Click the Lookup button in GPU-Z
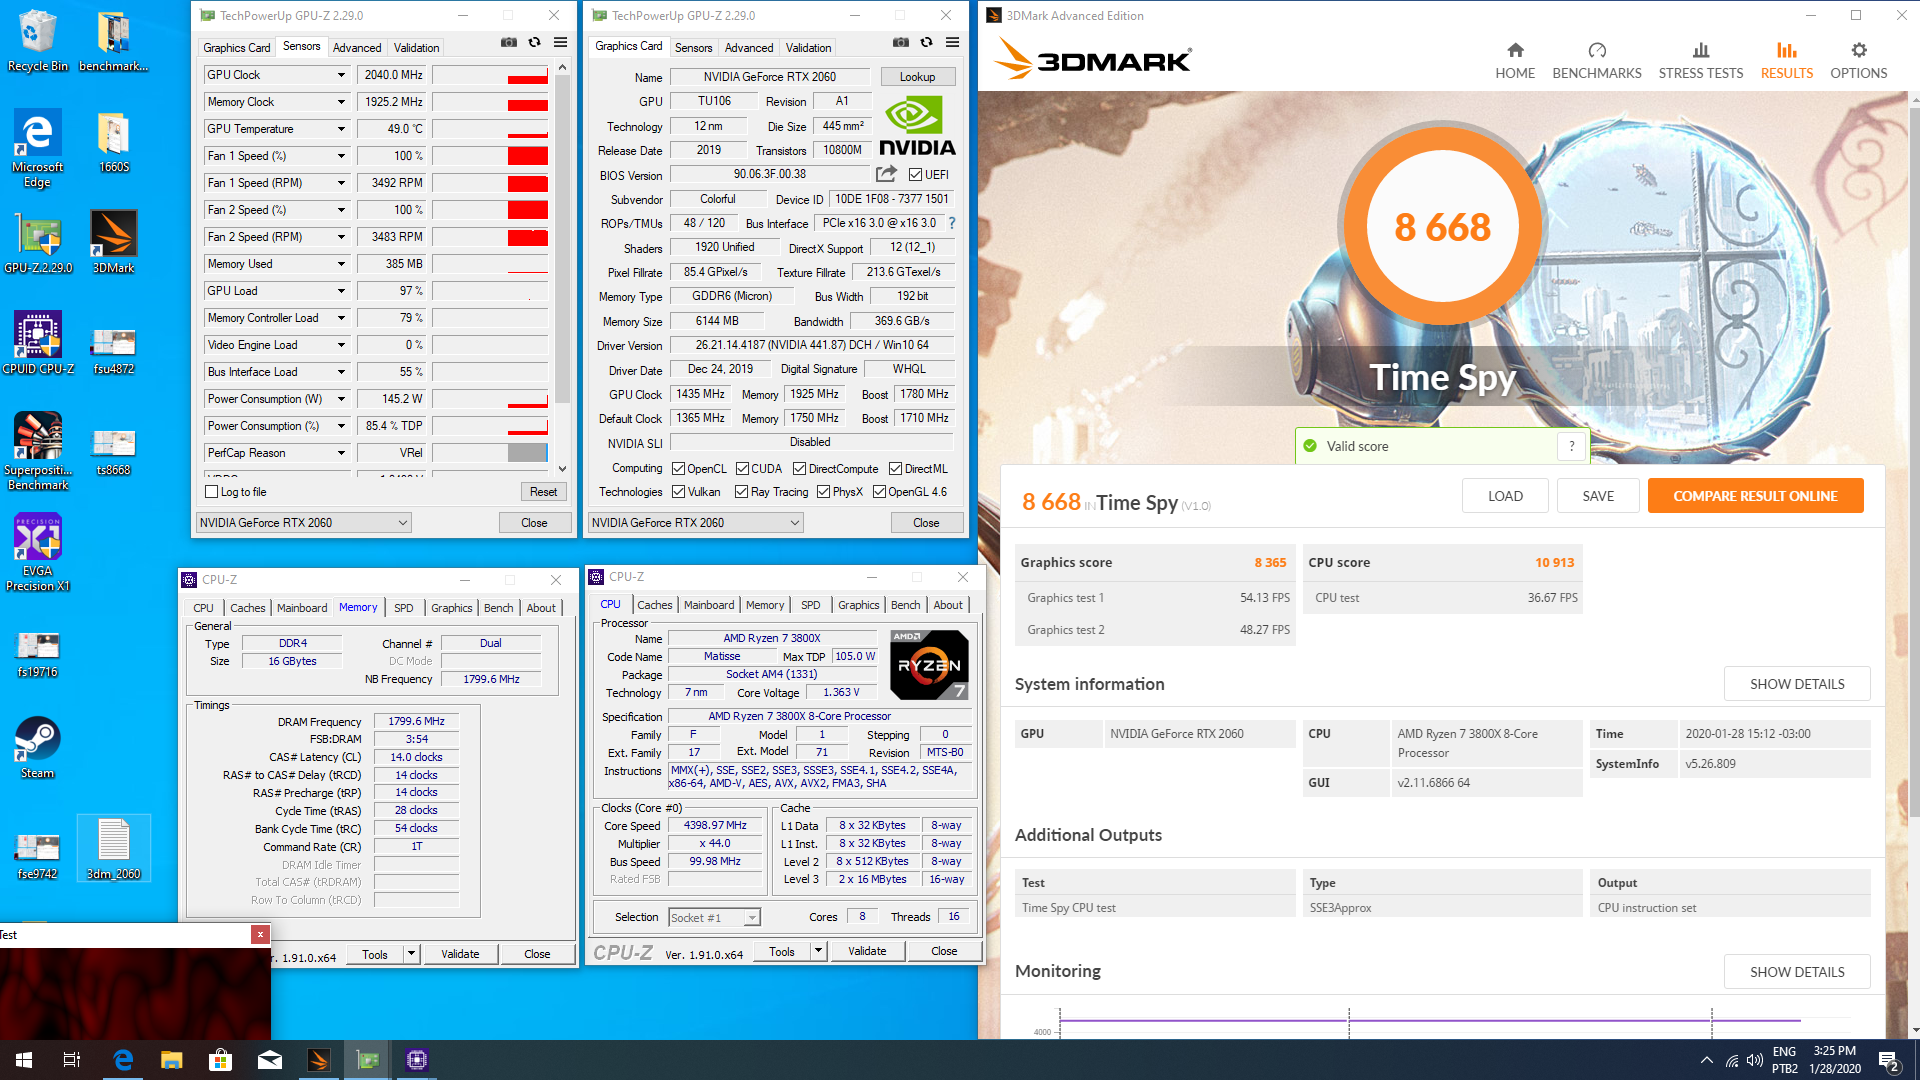The image size is (1920, 1080). (917, 77)
